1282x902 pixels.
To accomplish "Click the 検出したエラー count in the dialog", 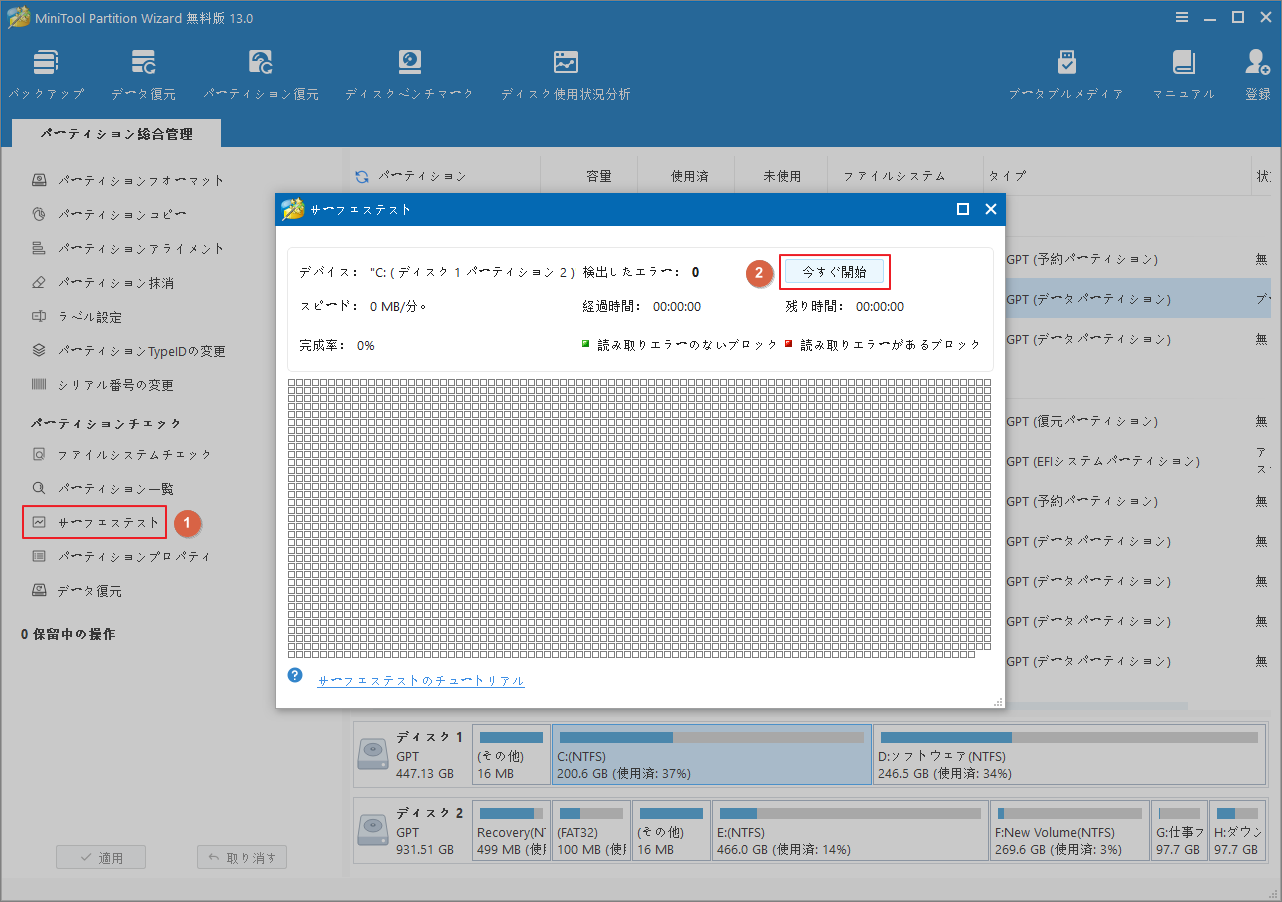I will [695, 272].
